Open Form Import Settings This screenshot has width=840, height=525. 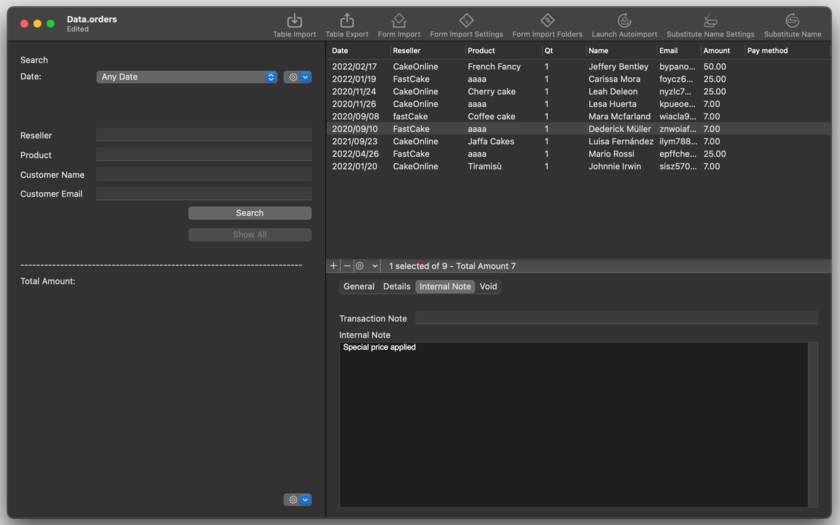point(466,26)
